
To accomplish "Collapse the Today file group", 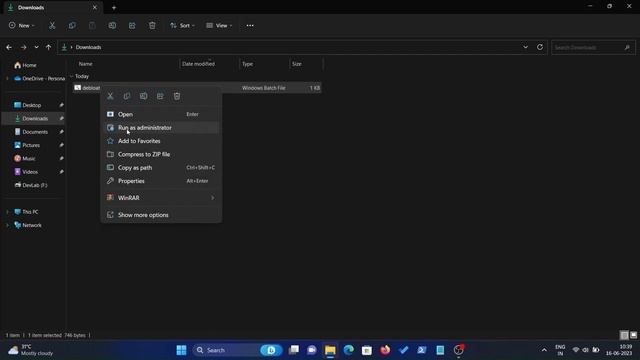I will click(x=71, y=76).
